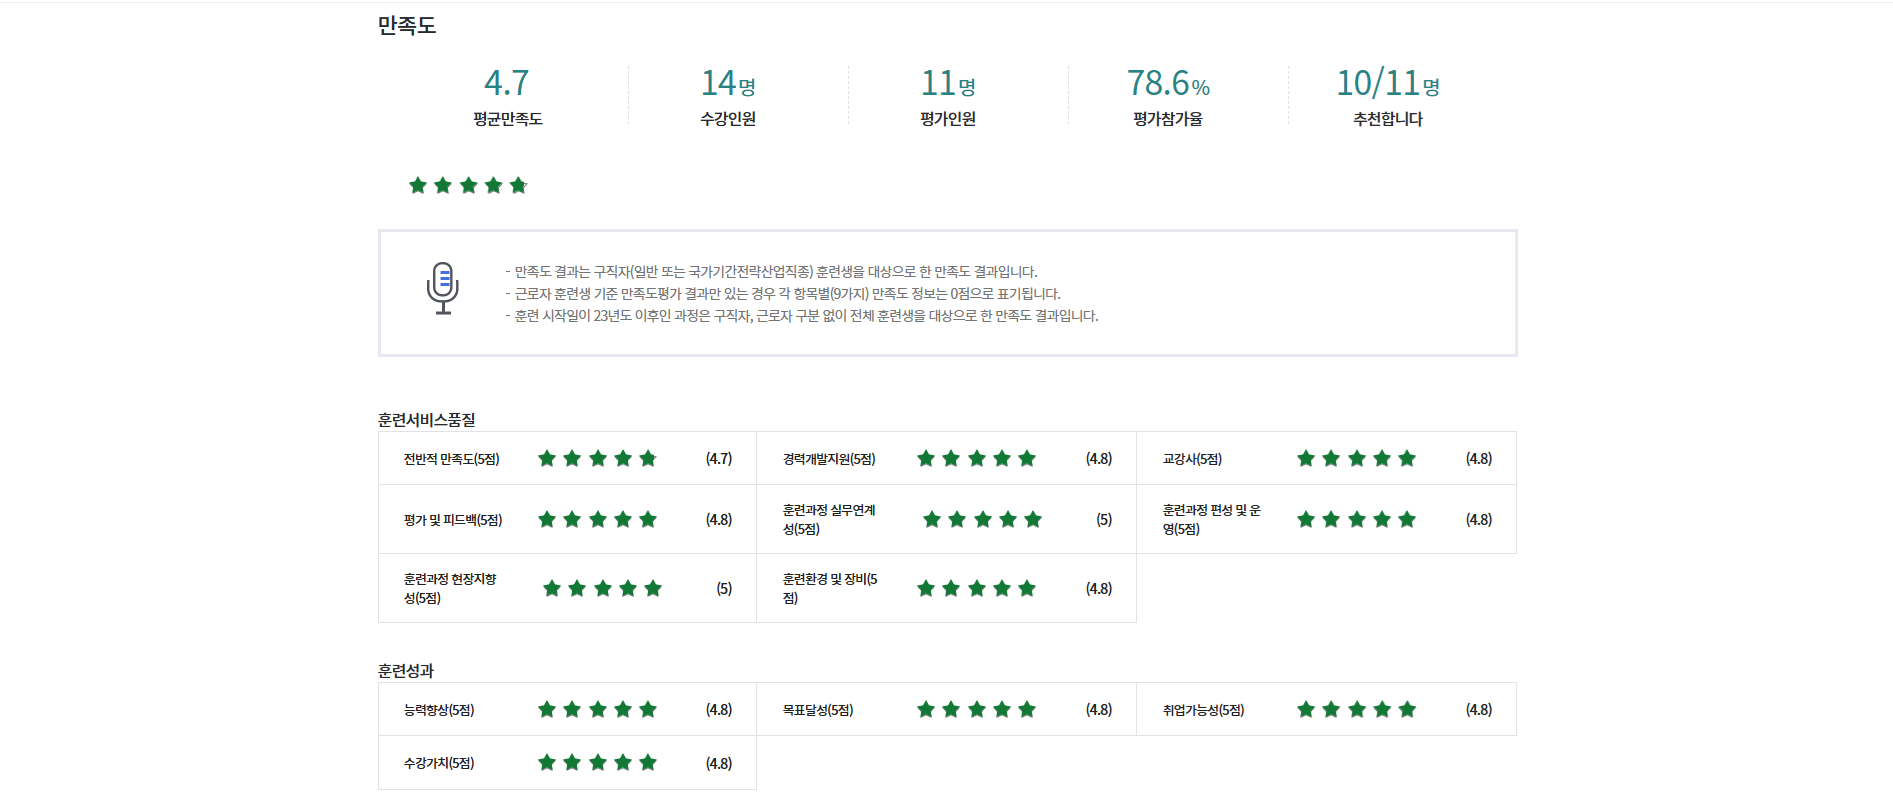This screenshot has height=798, width=1893.
Task: Click the 교강사(5점) label
Action: click(1192, 459)
